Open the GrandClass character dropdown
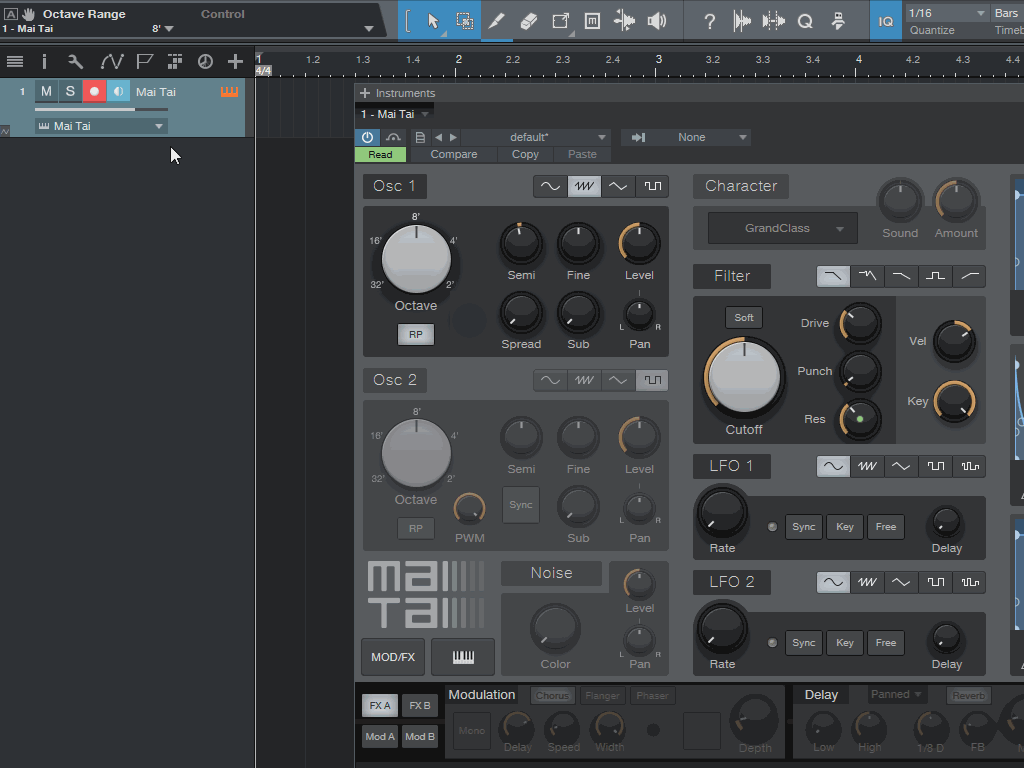 point(782,228)
